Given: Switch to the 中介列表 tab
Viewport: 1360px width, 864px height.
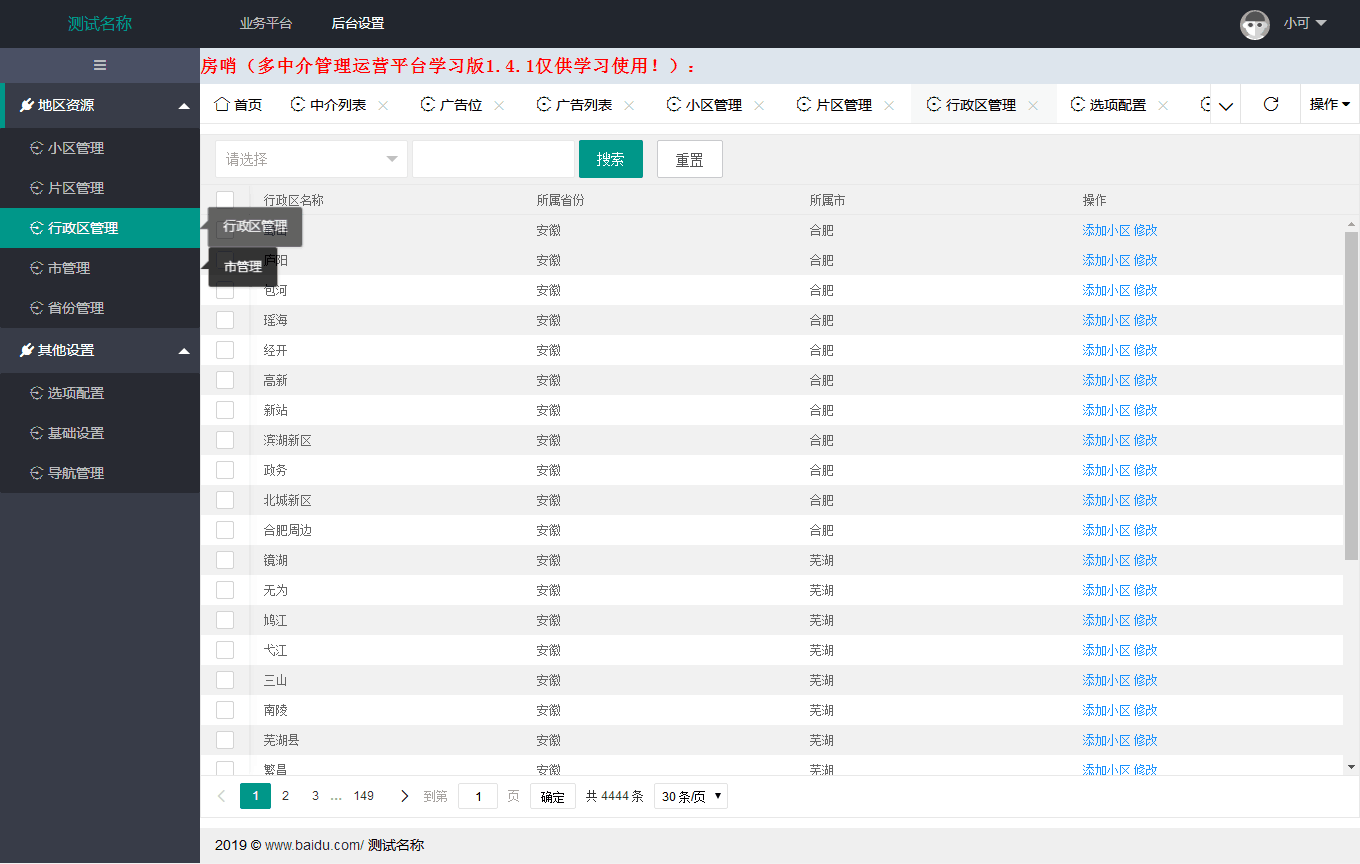Looking at the screenshot, I should [x=338, y=105].
